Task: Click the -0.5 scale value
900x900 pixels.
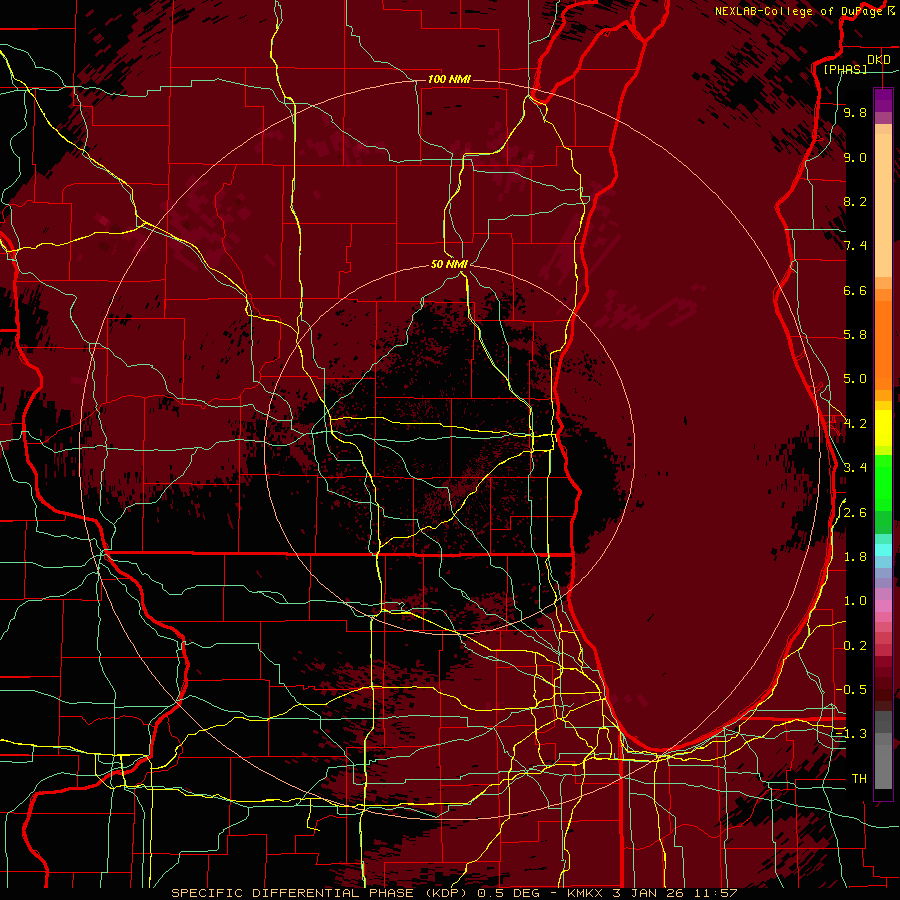Action: [x=851, y=690]
